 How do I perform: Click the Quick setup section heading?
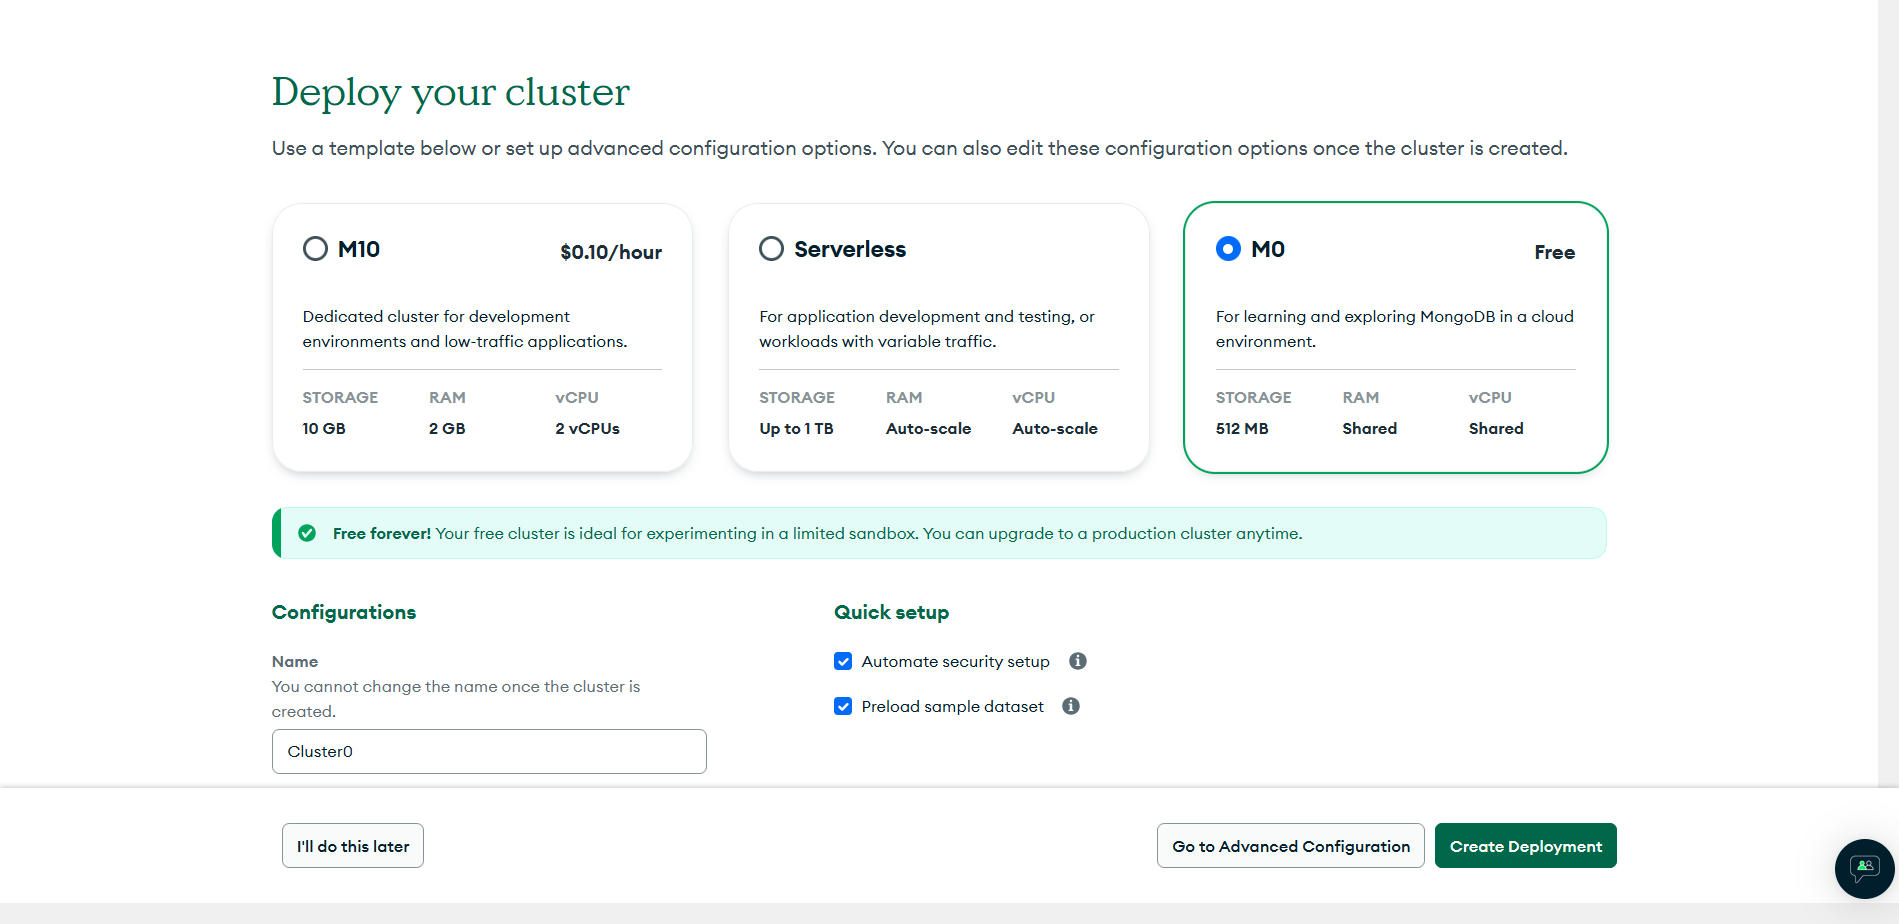892,612
